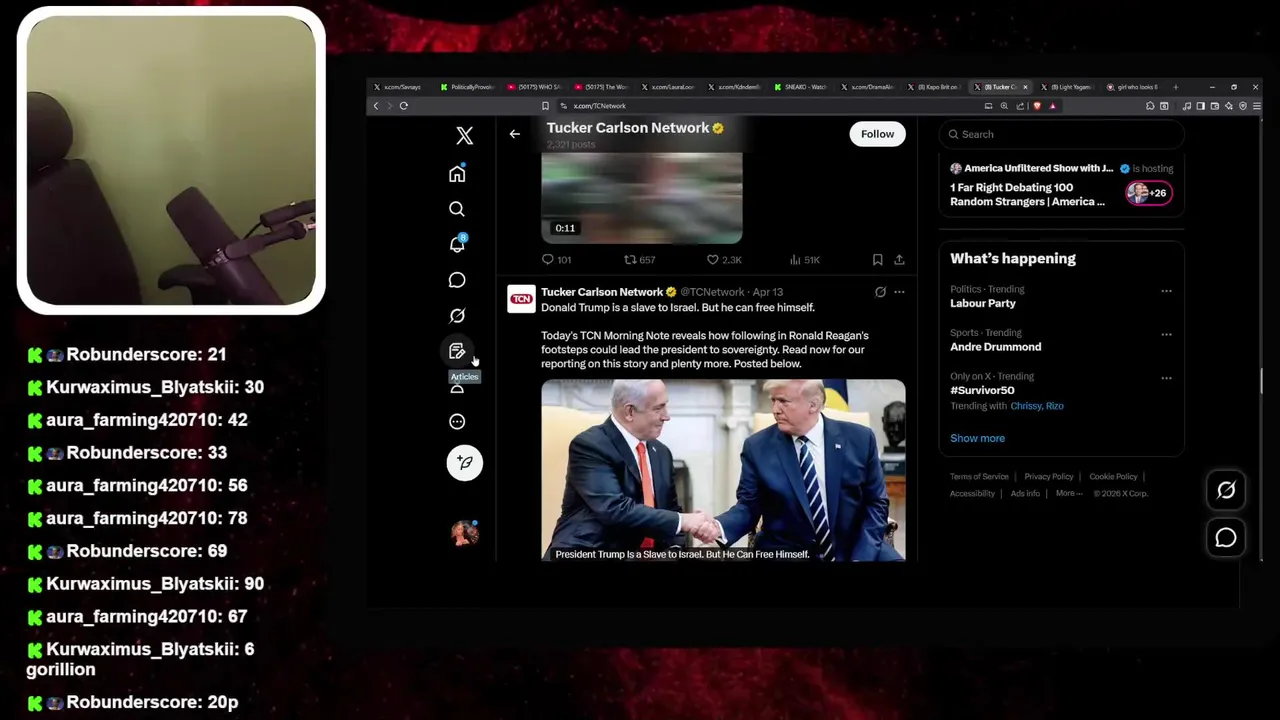The width and height of the screenshot is (1280, 720).
Task: Open floating chat button at right
Action: (1226, 538)
